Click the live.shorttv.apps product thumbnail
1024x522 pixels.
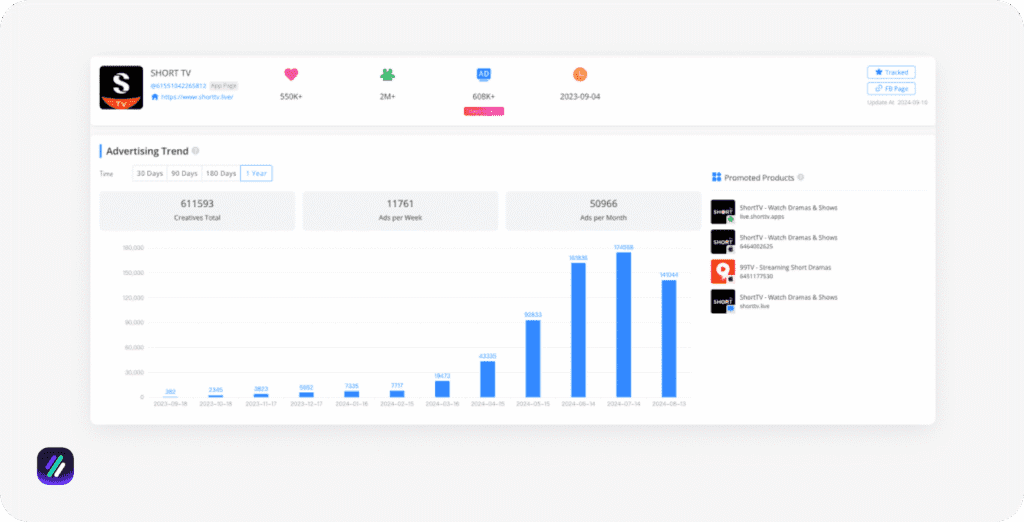coord(723,212)
